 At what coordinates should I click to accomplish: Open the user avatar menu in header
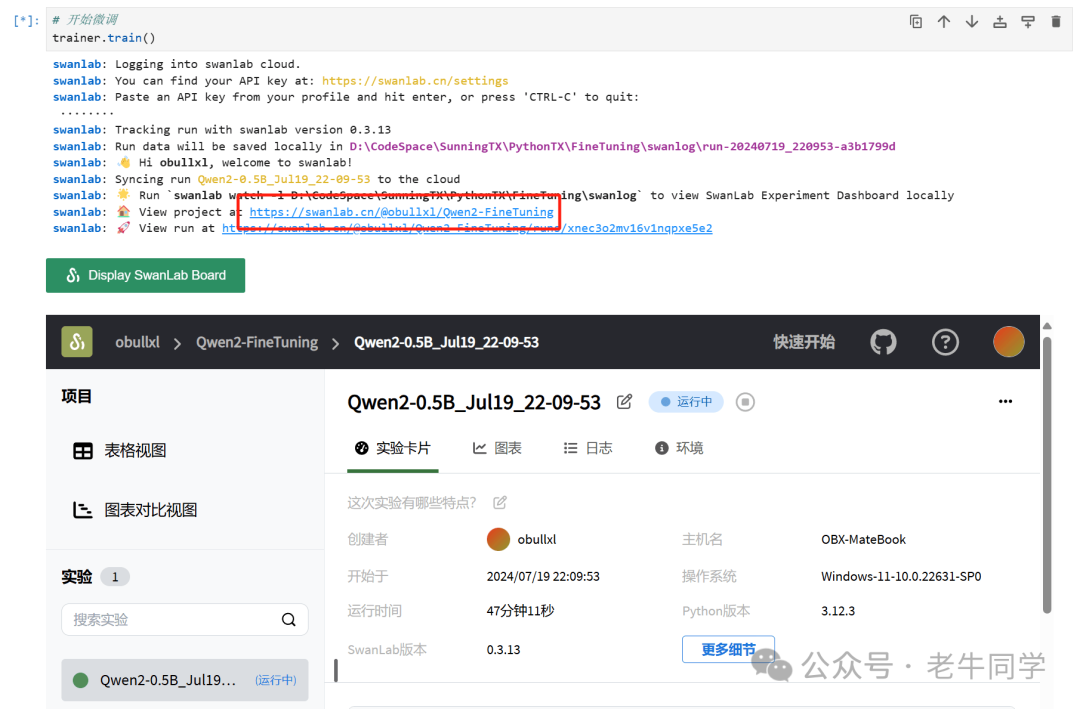click(1008, 342)
